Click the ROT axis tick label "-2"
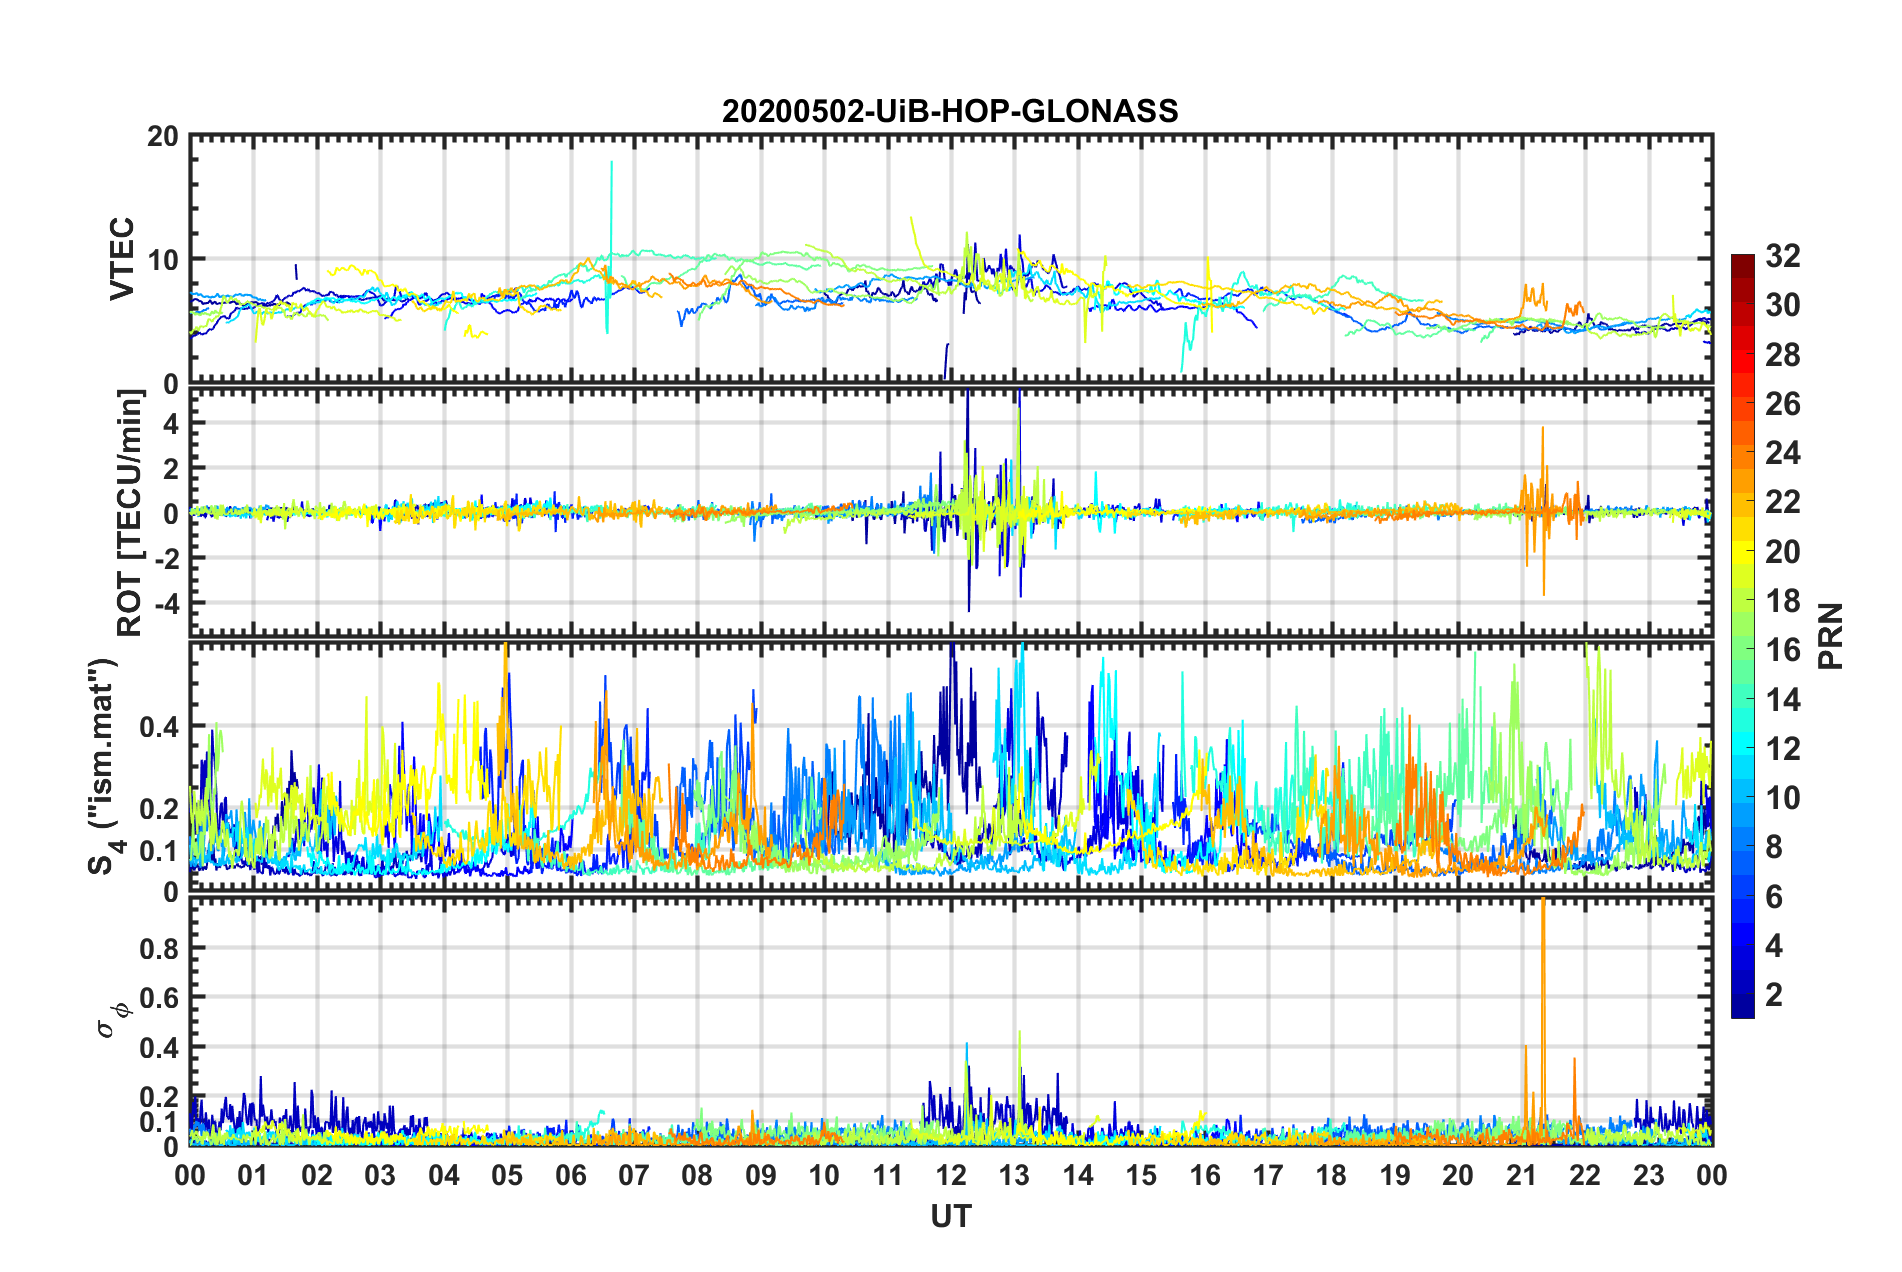This screenshot has width=1902, height=1272. [x=164, y=558]
